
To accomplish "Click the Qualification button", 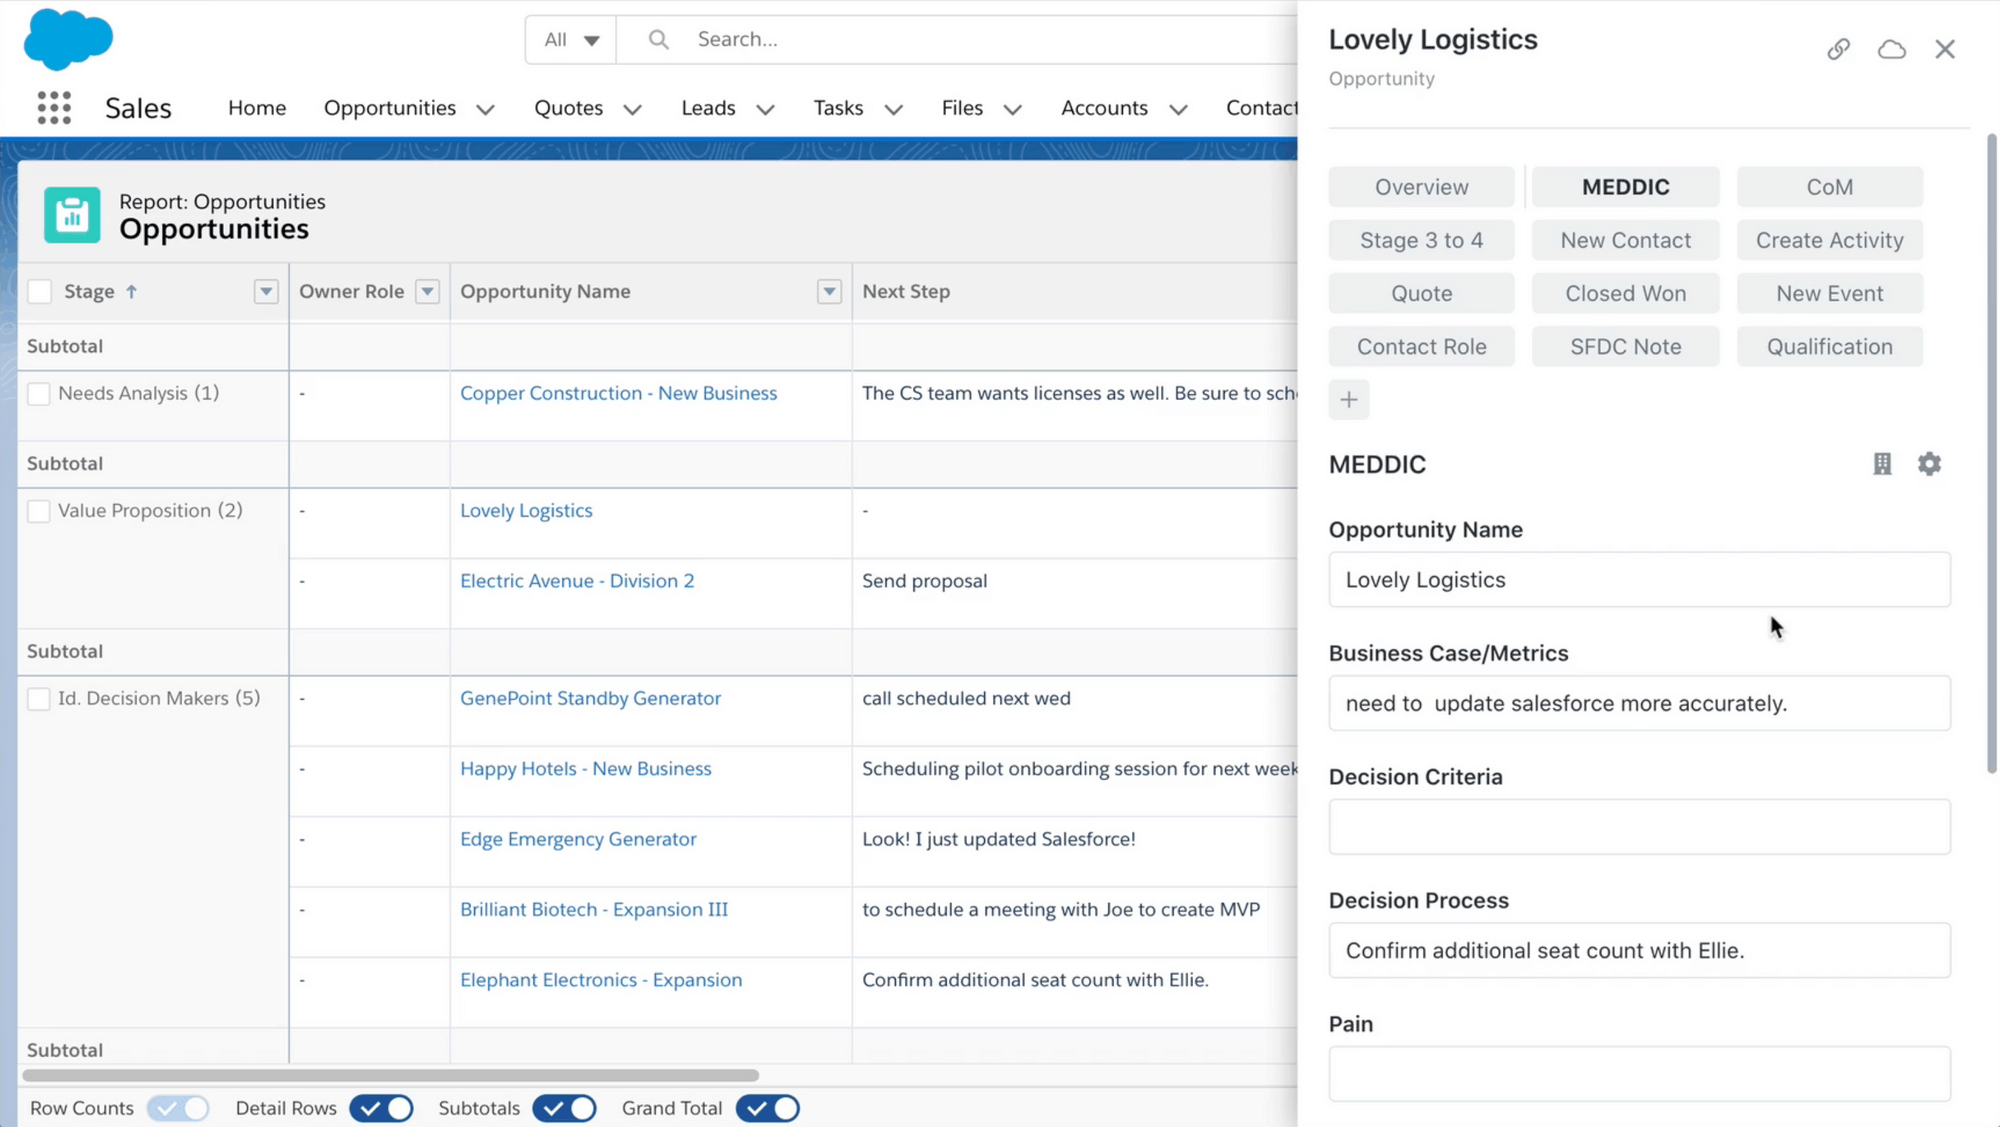I will (x=1829, y=346).
